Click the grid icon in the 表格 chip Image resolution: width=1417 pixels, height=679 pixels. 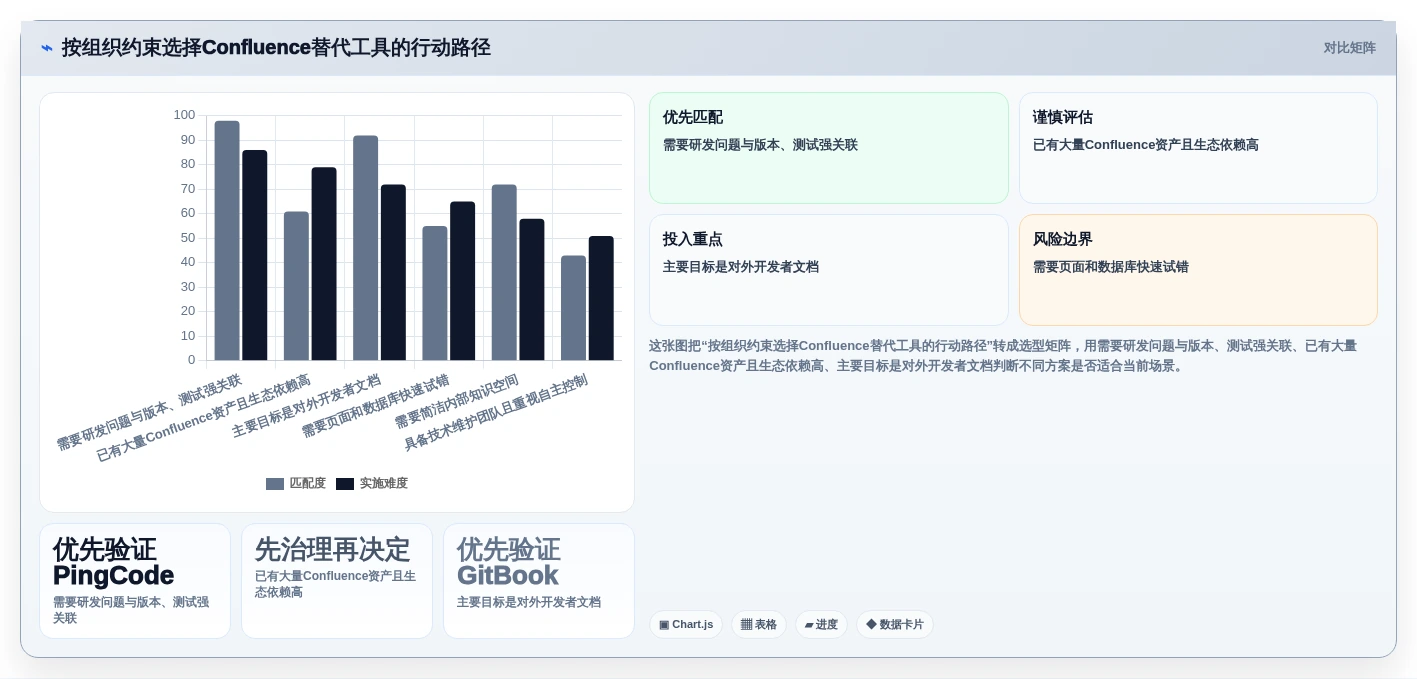tap(746, 625)
